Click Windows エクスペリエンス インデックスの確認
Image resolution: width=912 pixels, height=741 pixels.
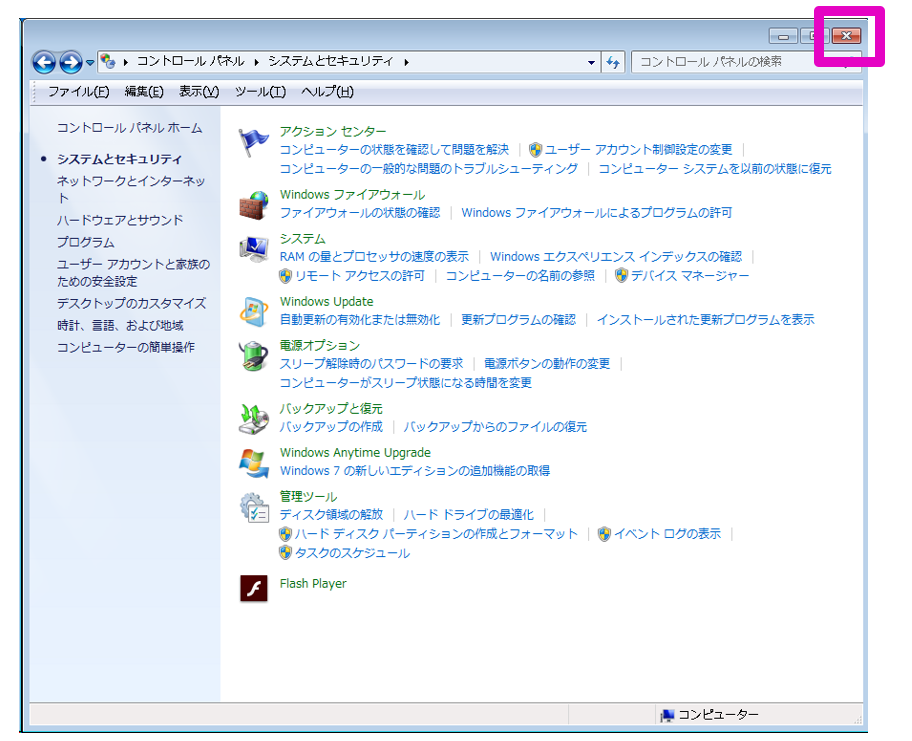click(616, 256)
